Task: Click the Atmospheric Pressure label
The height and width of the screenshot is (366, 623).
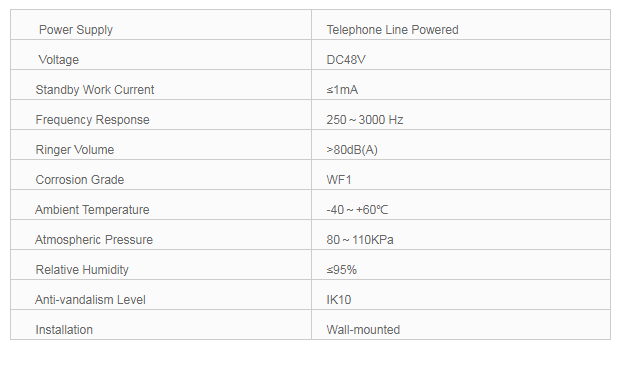Action: 94,240
